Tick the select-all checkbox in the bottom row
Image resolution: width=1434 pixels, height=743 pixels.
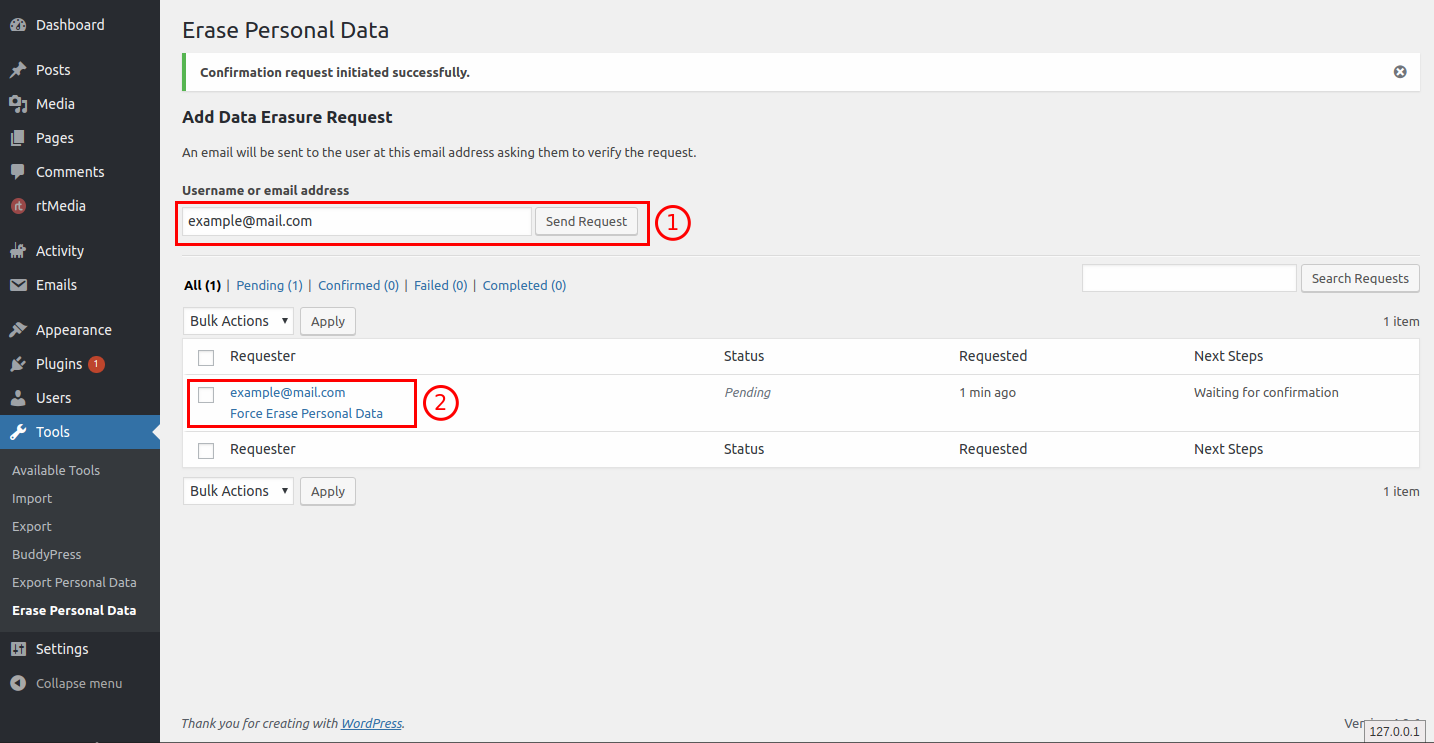pos(205,450)
